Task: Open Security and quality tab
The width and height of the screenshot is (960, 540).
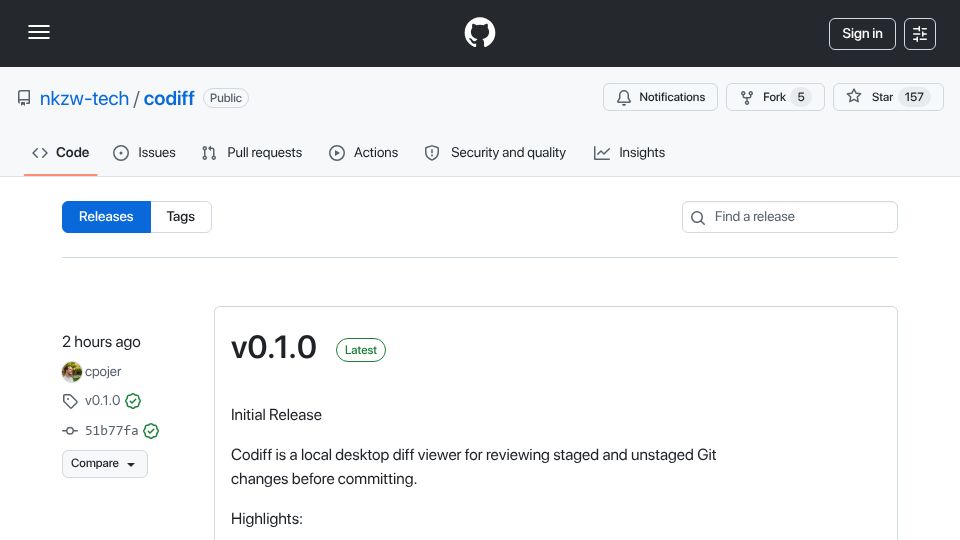Action: tap(495, 152)
